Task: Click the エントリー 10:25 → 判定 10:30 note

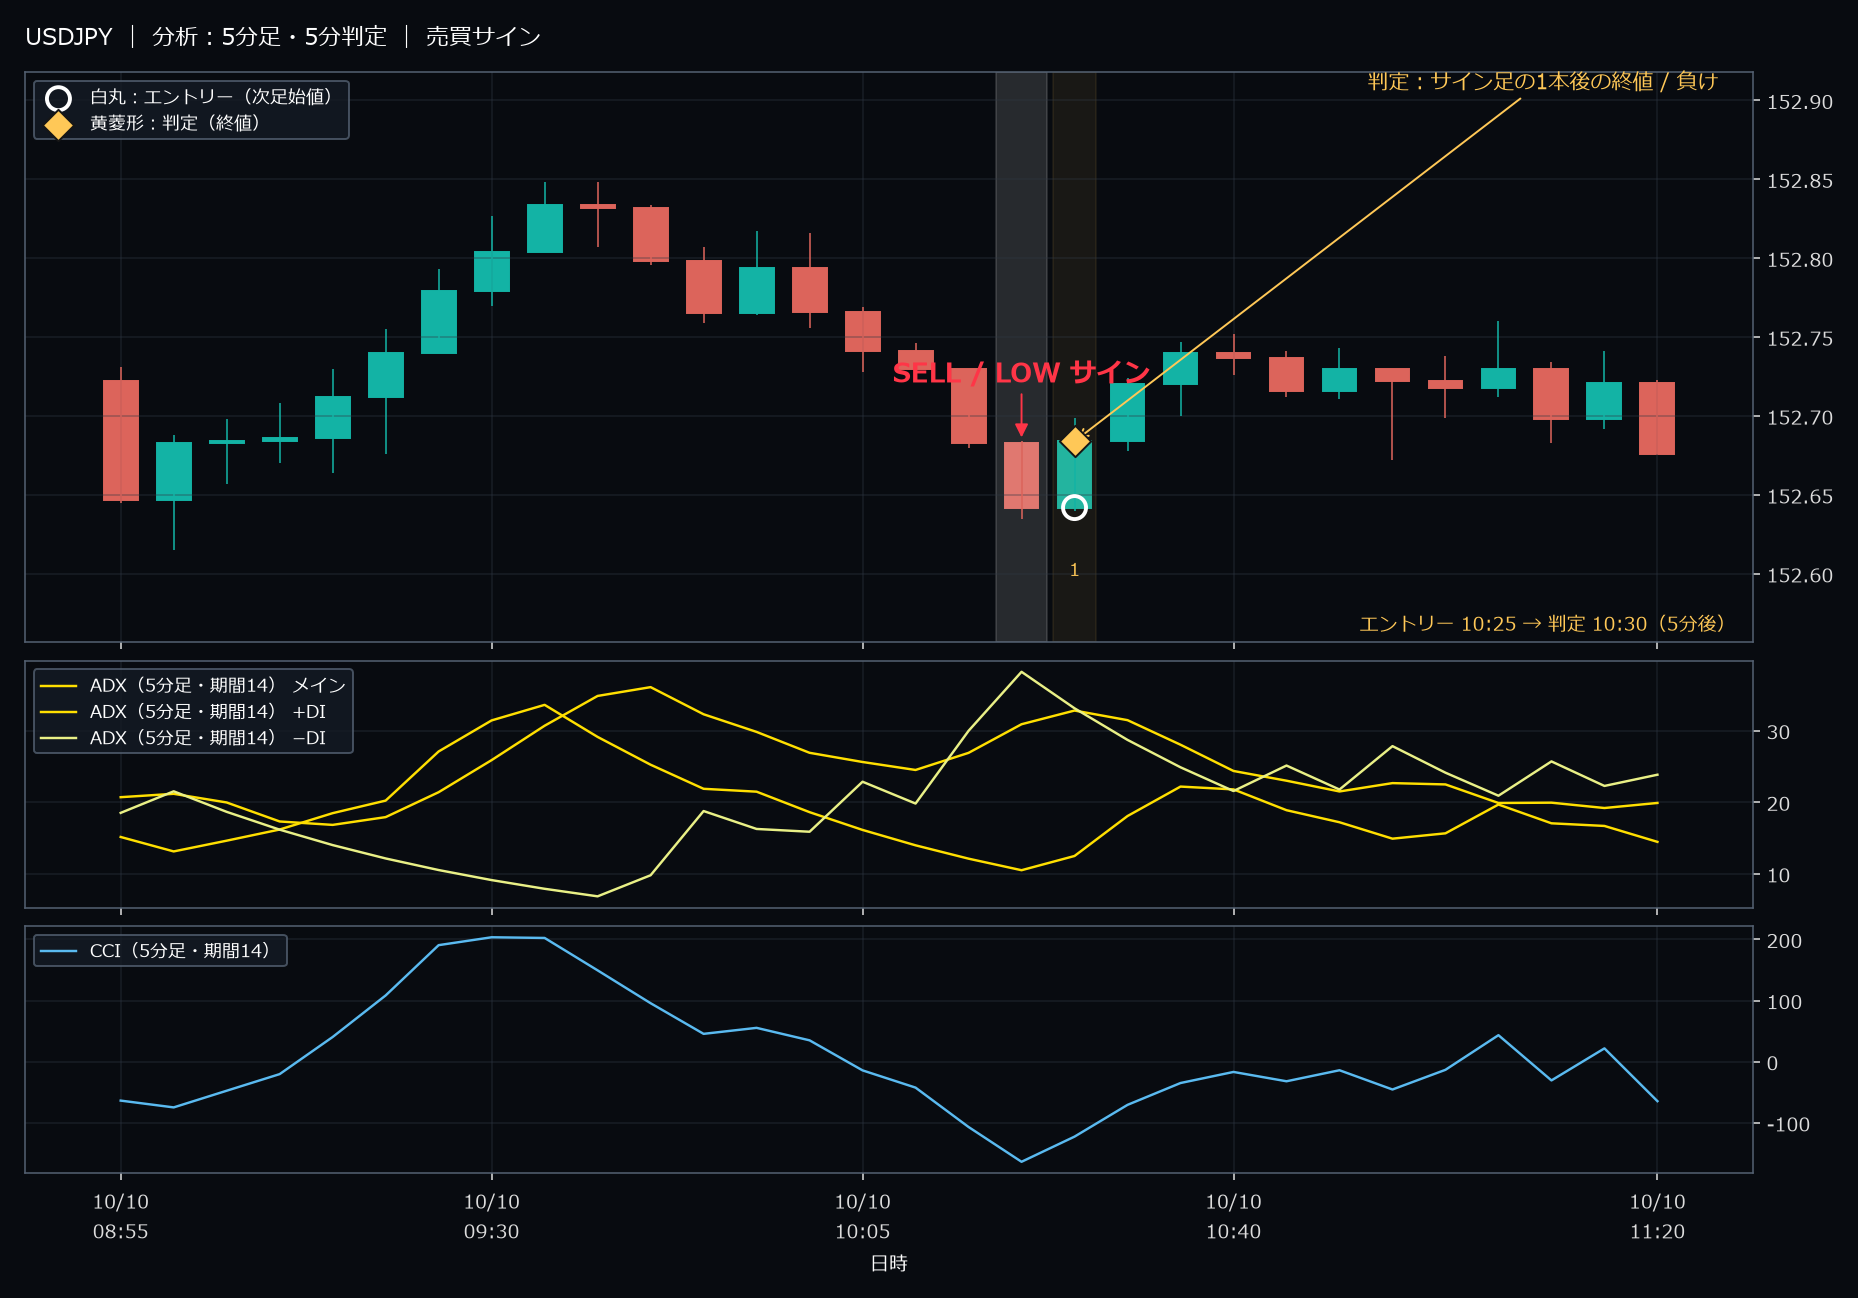Action: pyautogui.click(x=1543, y=624)
